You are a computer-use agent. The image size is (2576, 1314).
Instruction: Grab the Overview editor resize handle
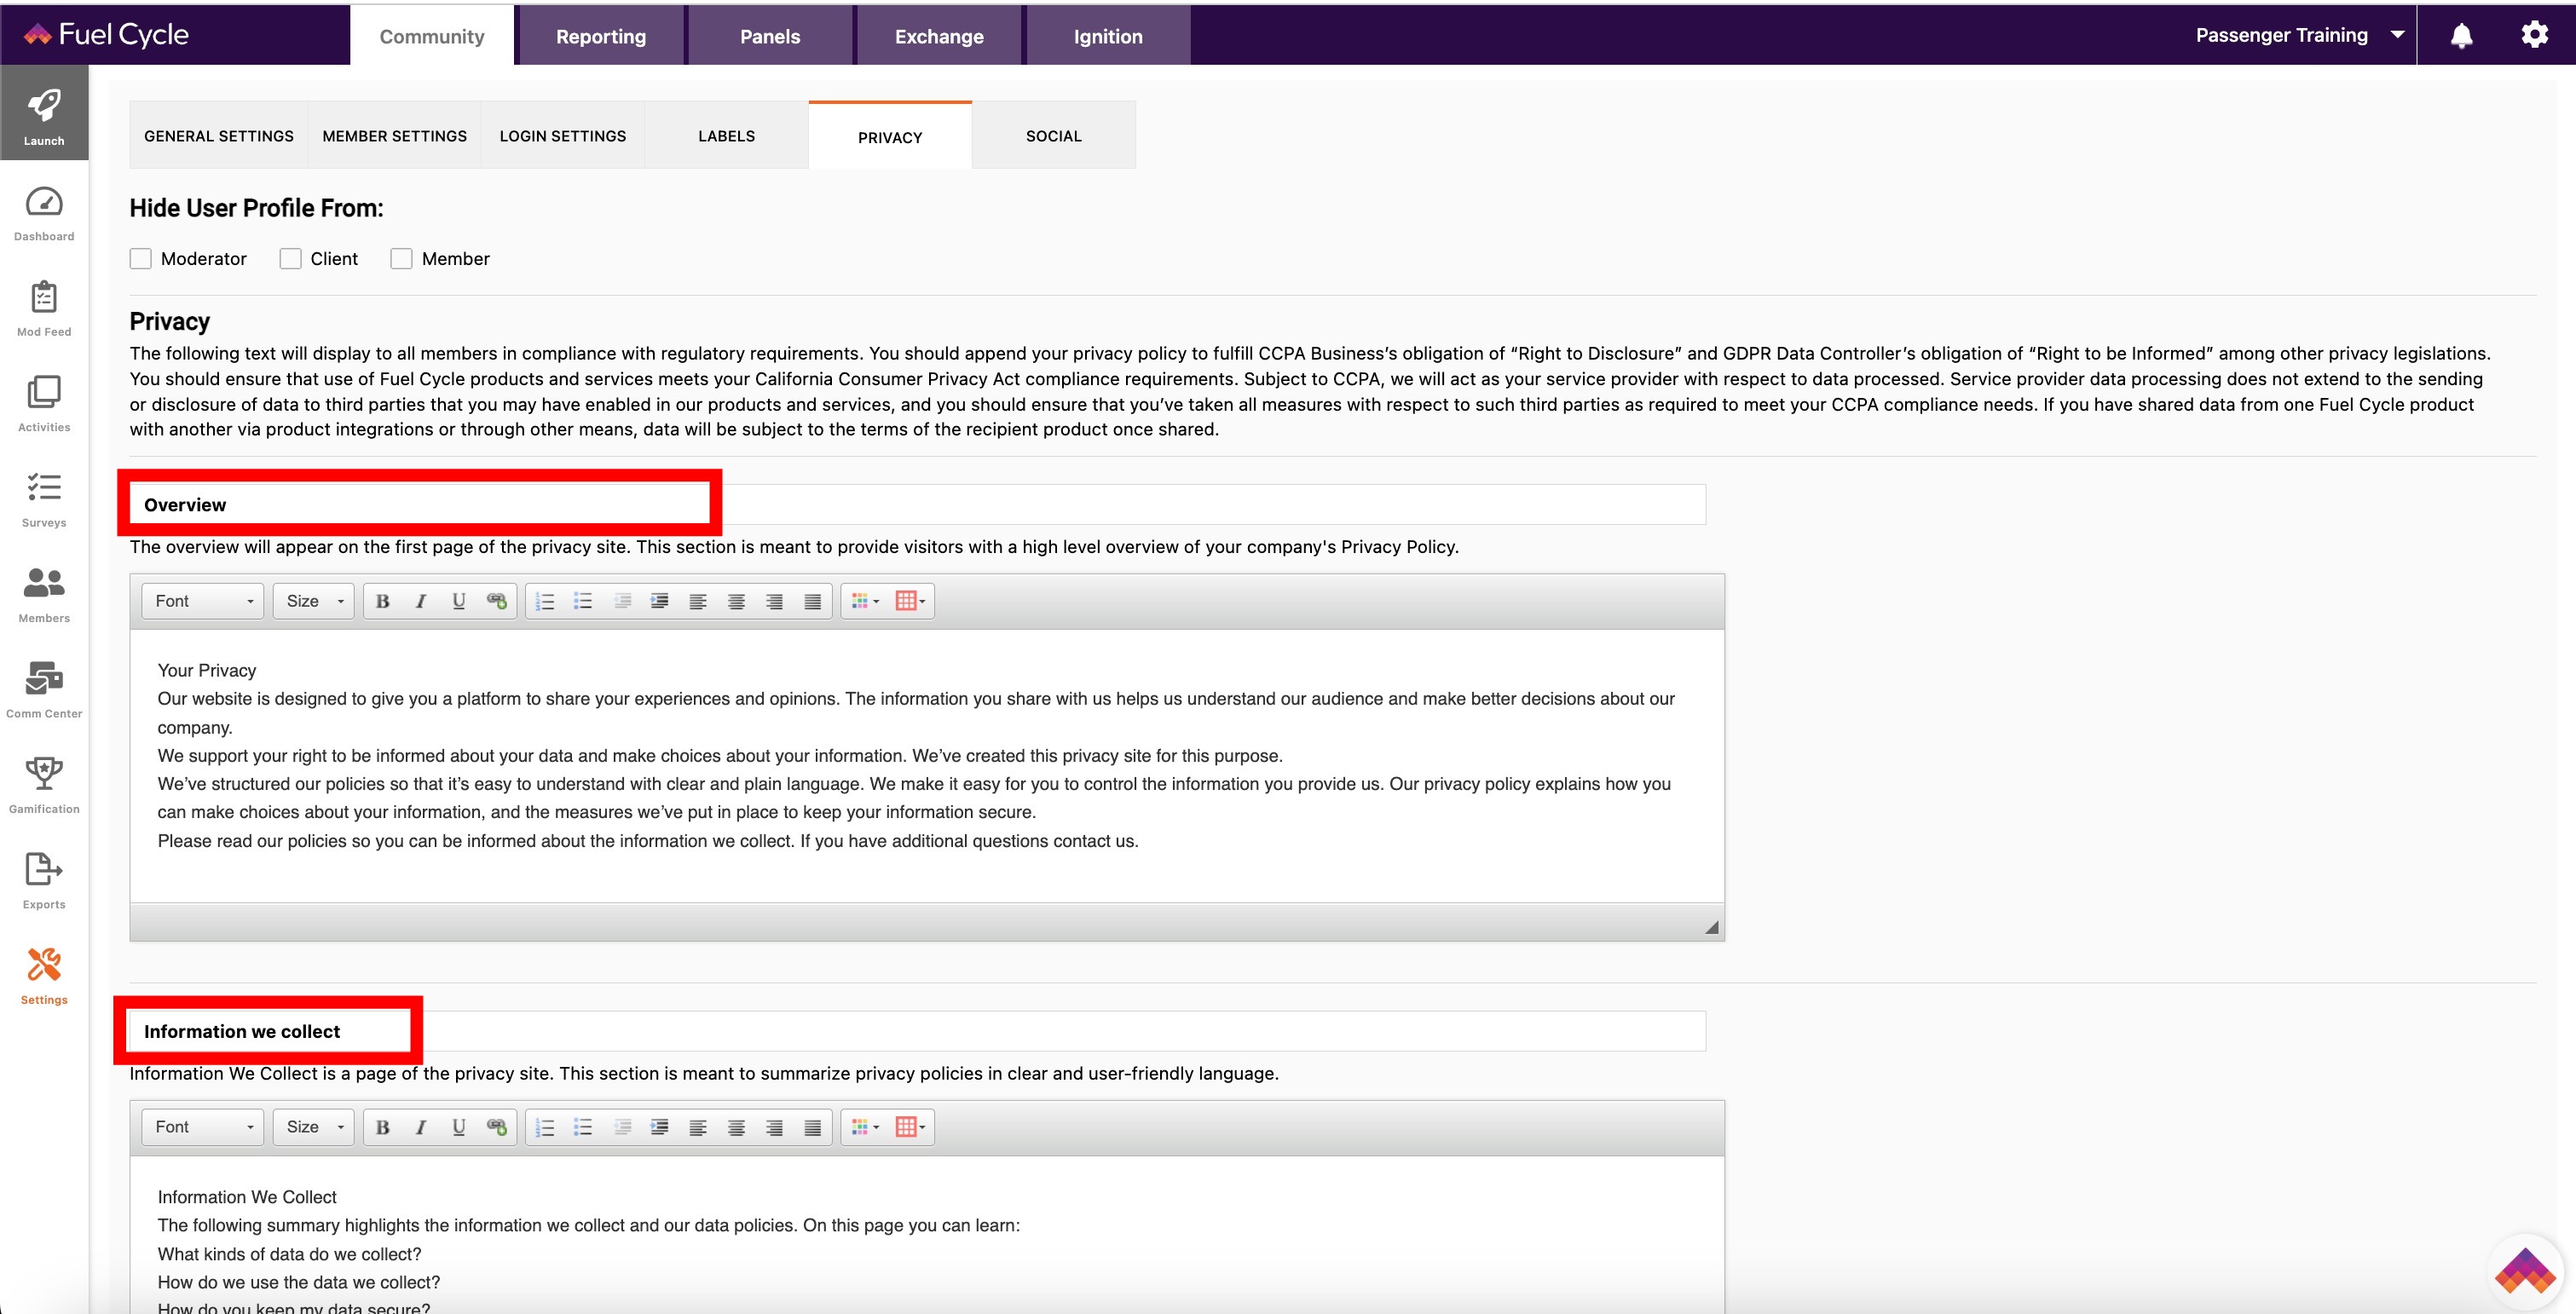pos(1712,927)
